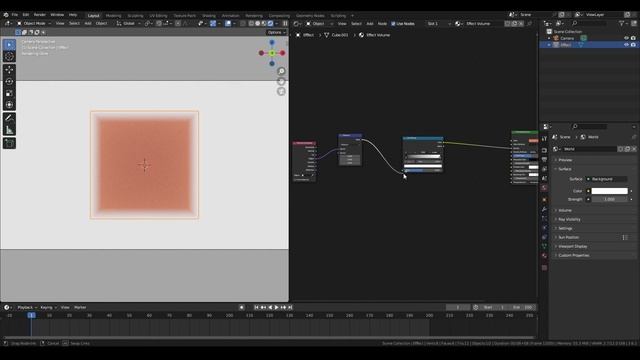Screen dimensions: 640x360
Task: Open the Slot 1 material slot dropdown
Action: tap(439, 24)
